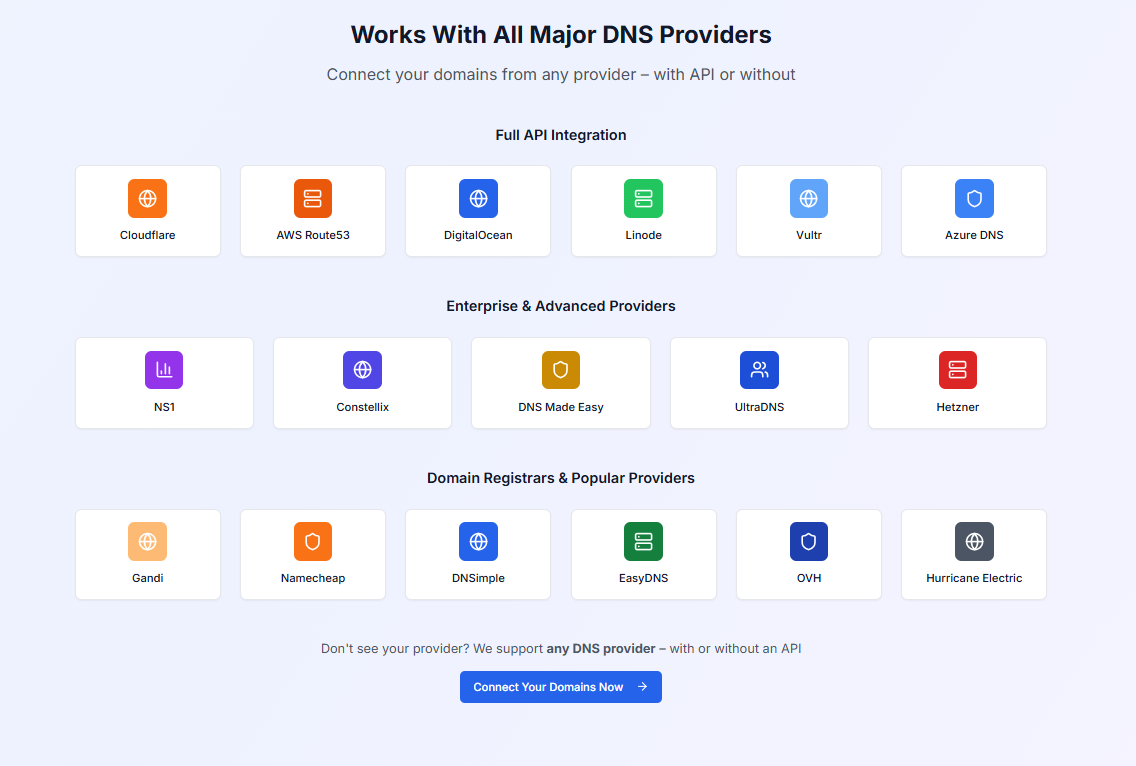Click the Connect Your Domains Now button

tap(561, 687)
